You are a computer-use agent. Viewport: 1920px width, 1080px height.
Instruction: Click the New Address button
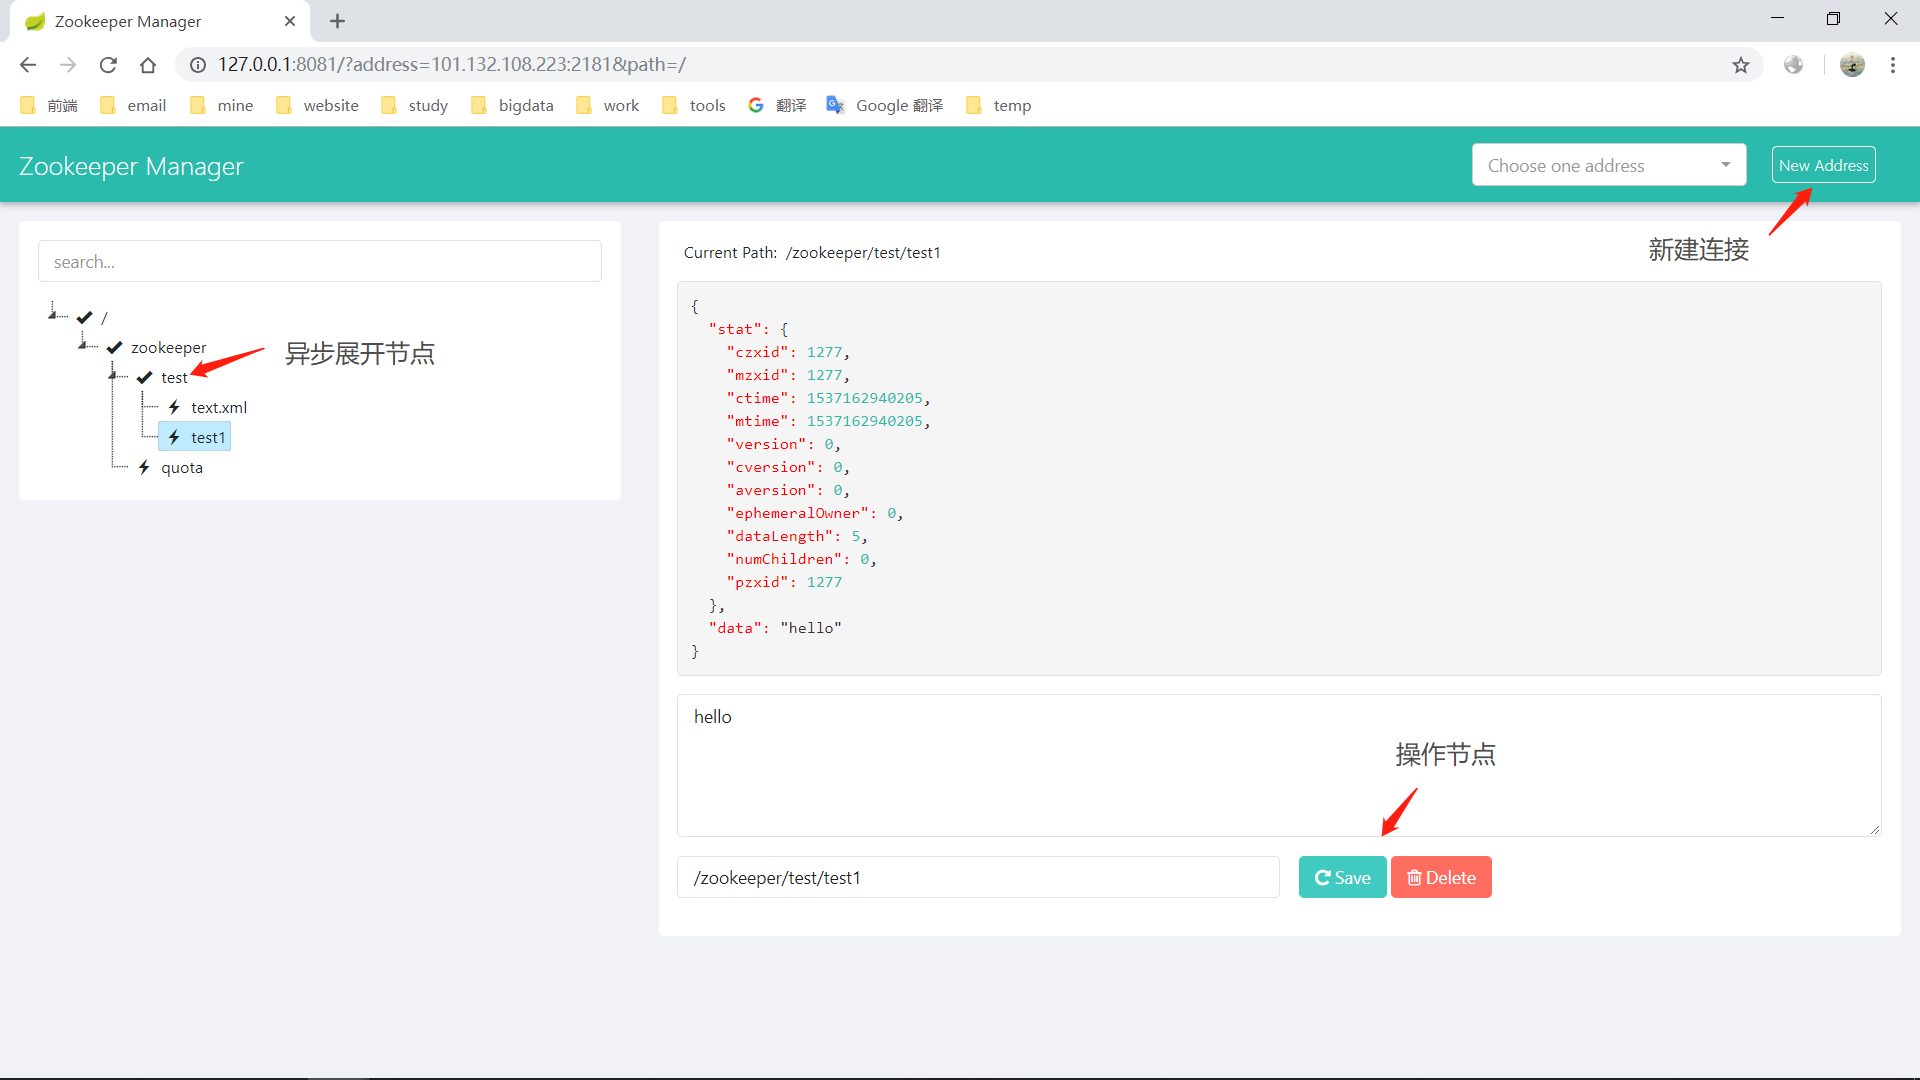(1823, 165)
